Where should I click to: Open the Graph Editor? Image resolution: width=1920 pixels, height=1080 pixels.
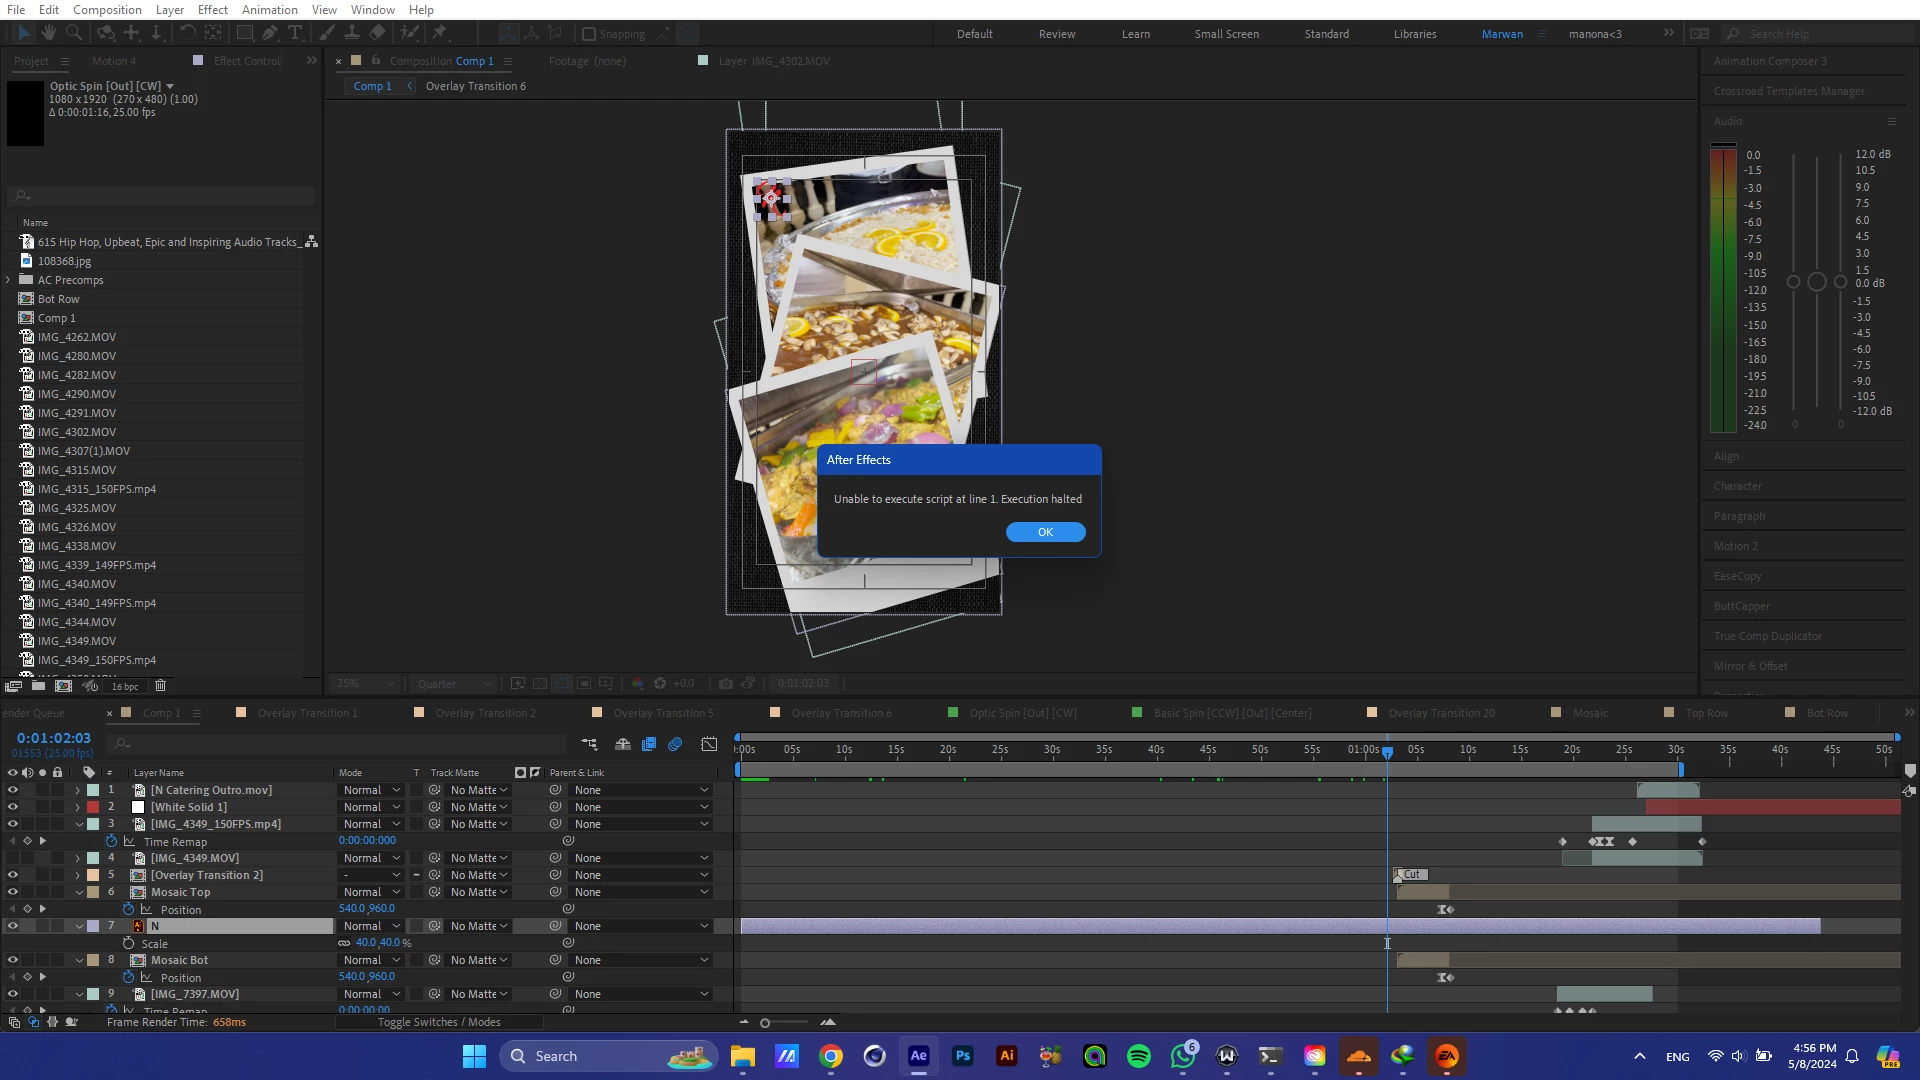click(x=709, y=744)
